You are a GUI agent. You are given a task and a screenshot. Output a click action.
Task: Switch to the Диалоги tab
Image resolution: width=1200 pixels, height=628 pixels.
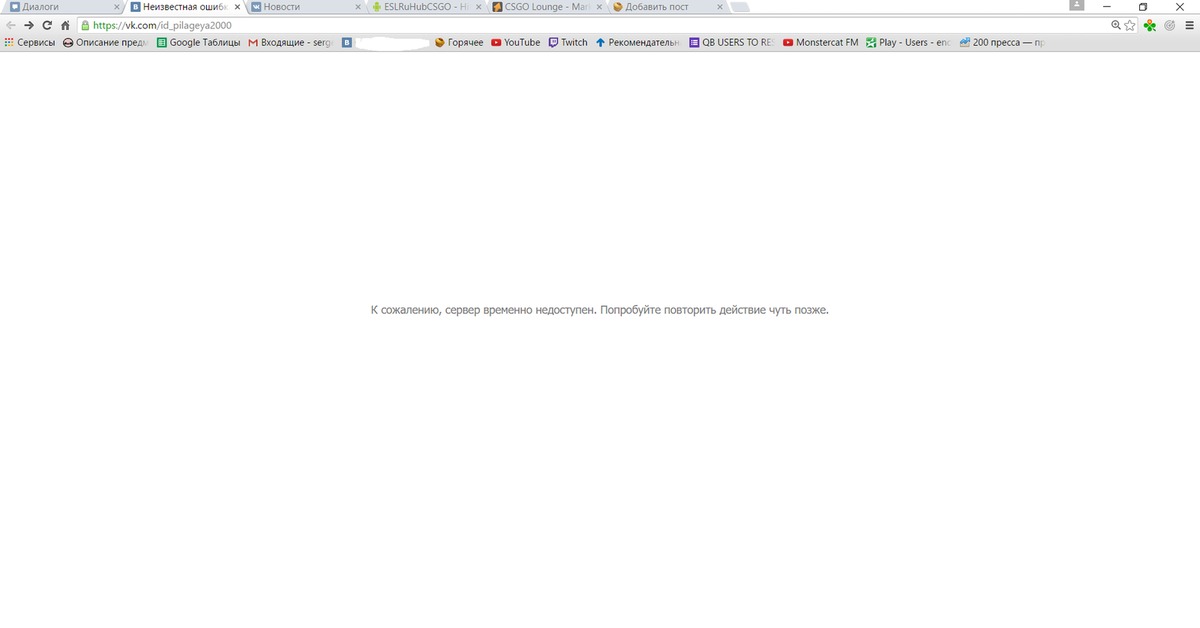click(62, 7)
